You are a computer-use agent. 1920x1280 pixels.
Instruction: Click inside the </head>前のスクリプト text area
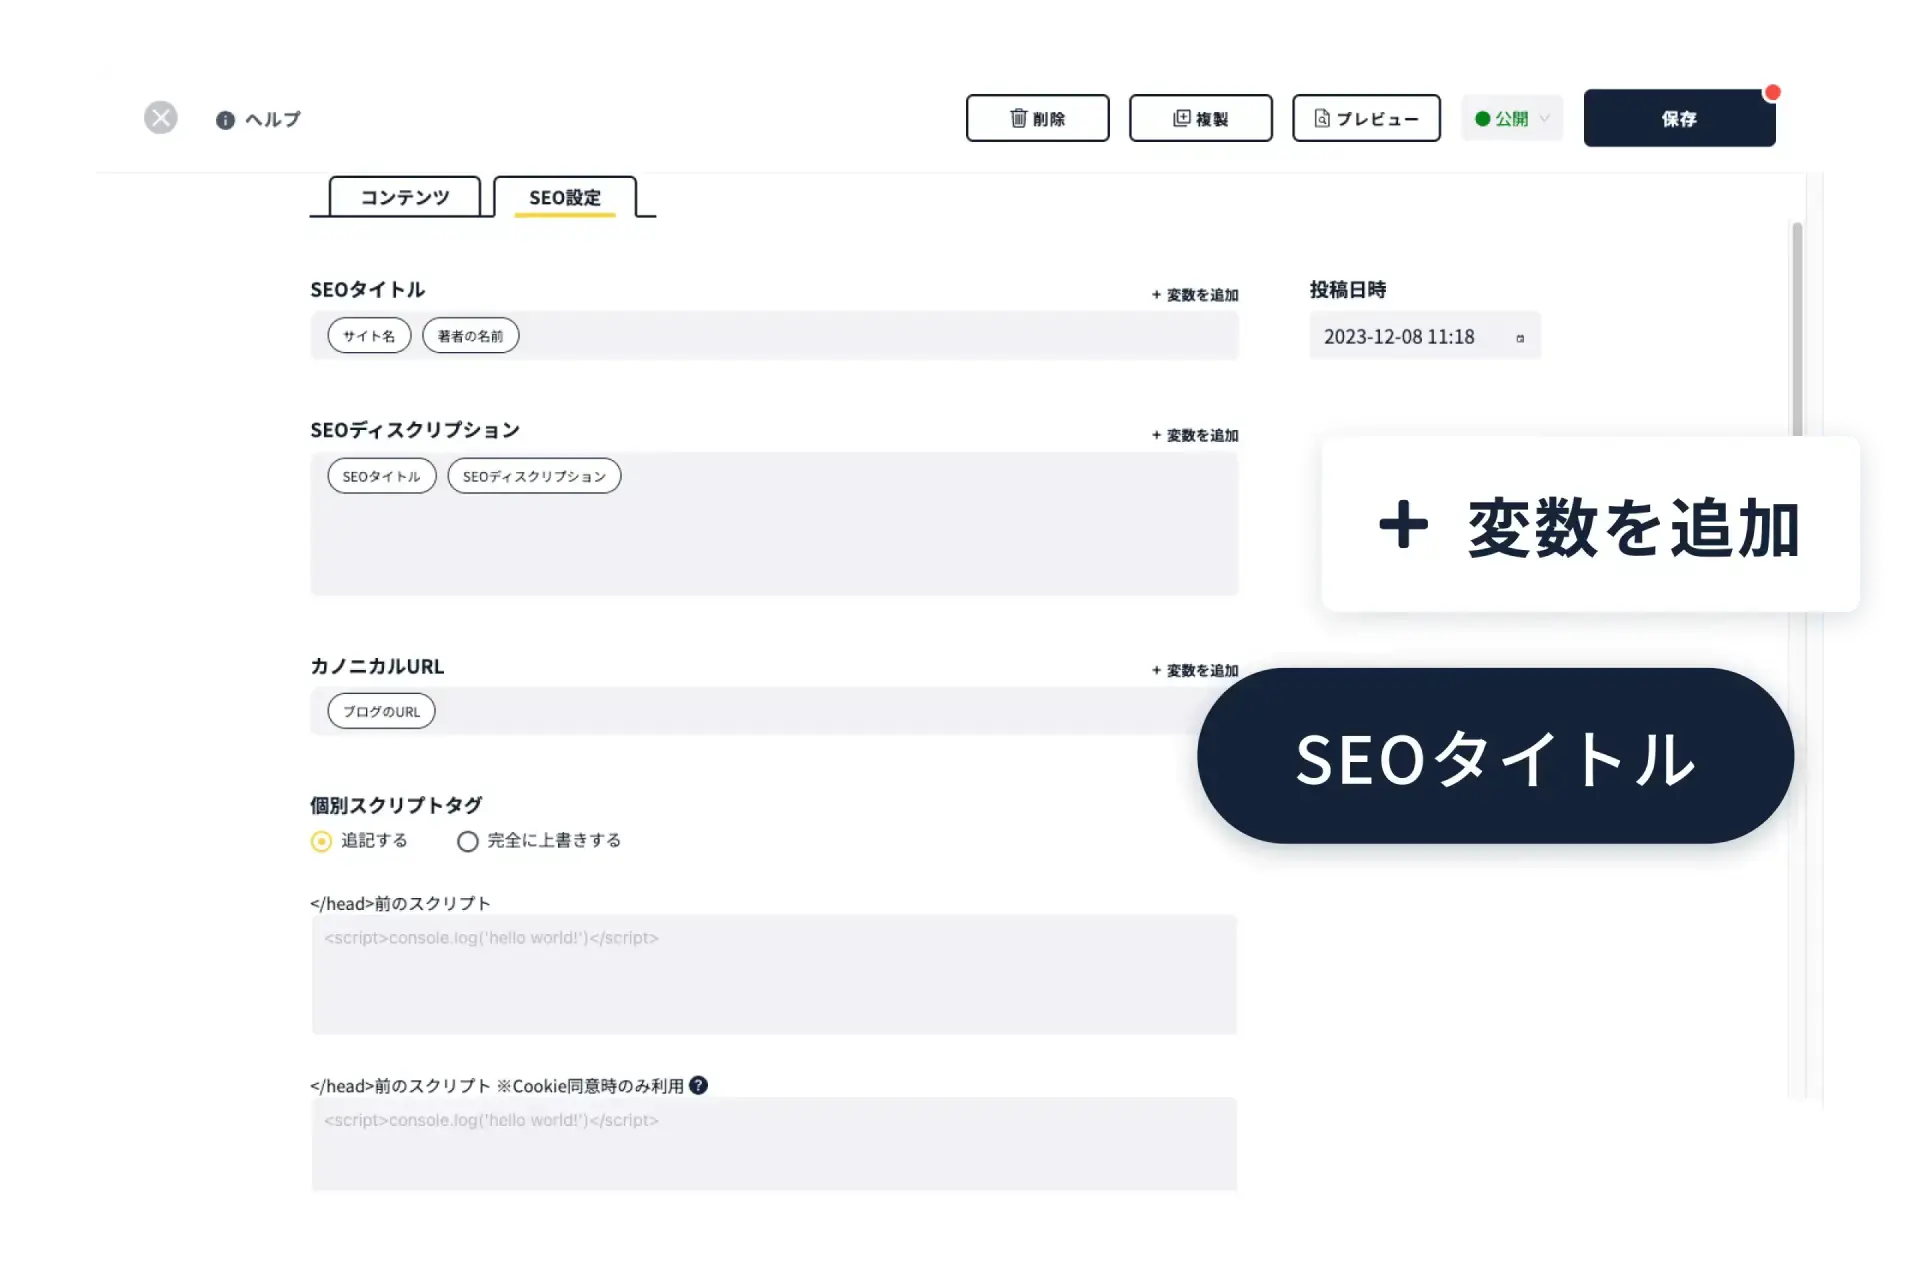[774, 975]
